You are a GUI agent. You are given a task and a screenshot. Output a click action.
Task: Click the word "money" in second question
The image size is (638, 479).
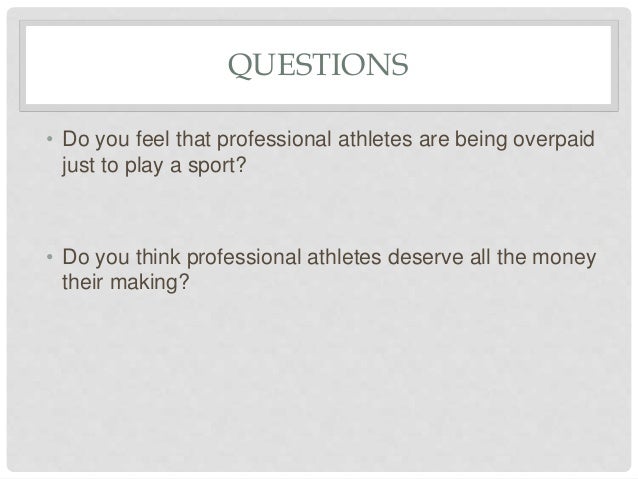pos(564,258)
